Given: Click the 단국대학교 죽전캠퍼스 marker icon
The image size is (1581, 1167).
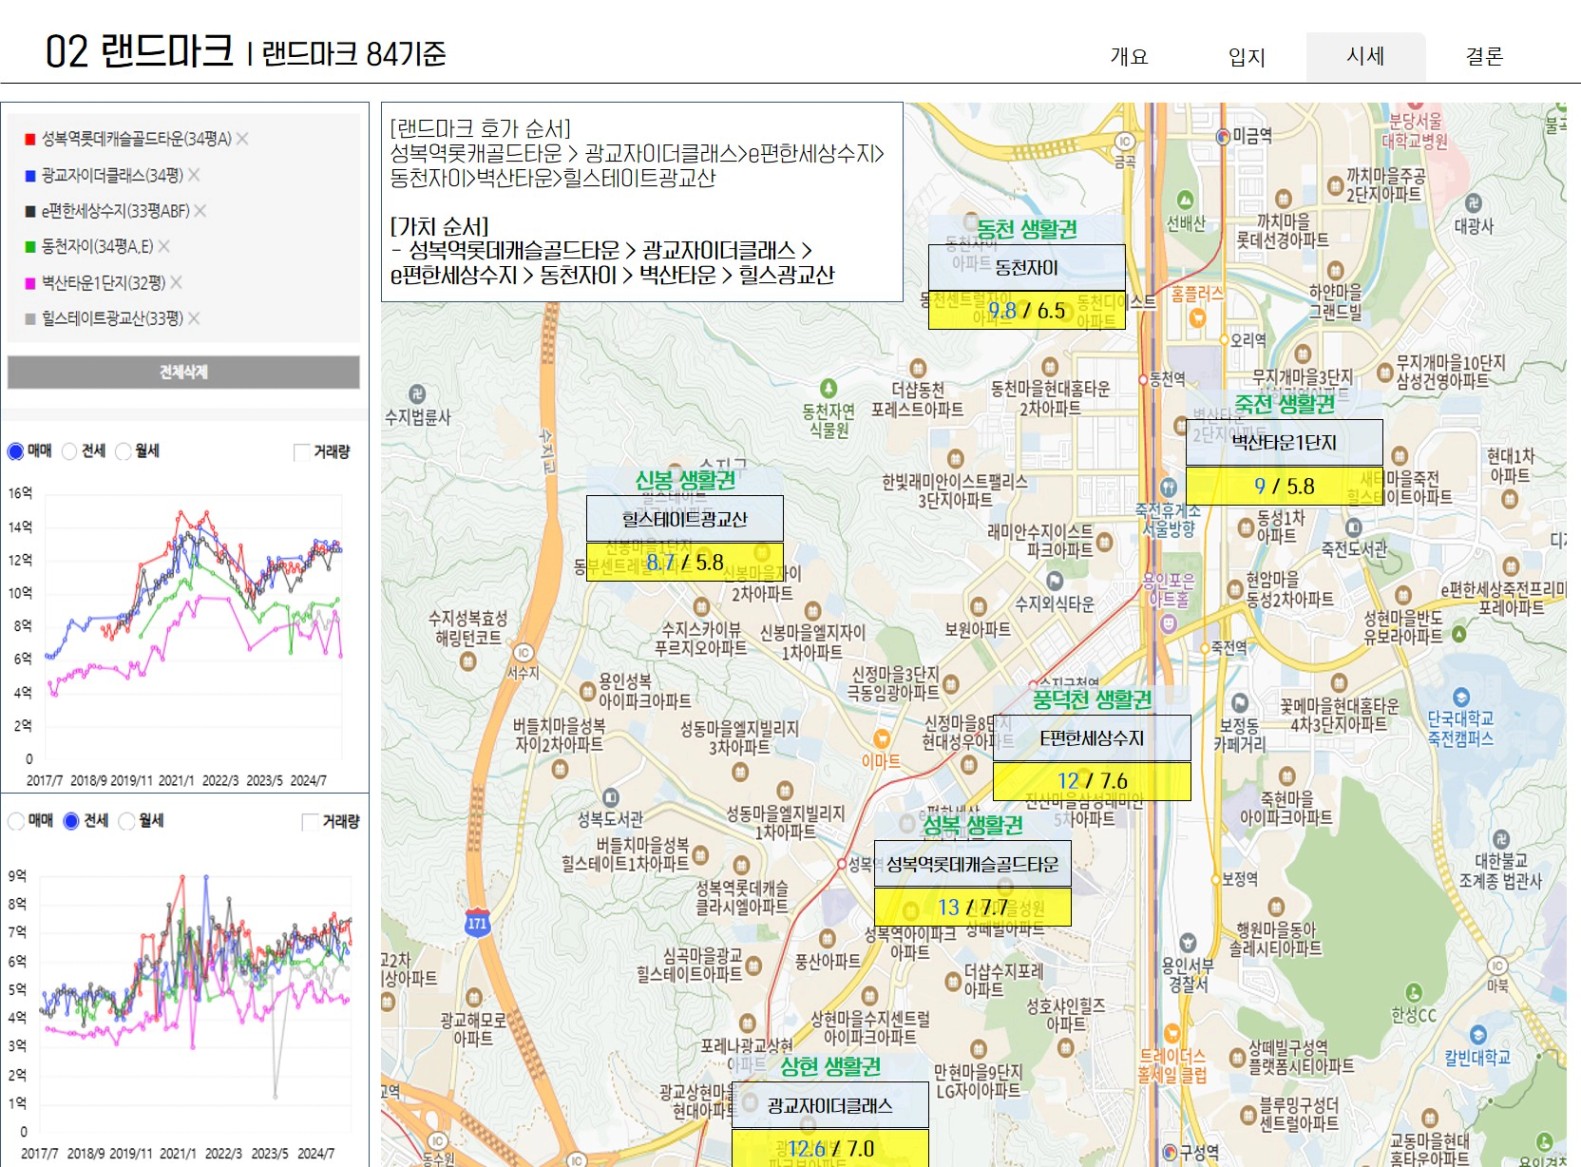Looking at the screenshot, I should [x=1461, y=697].
